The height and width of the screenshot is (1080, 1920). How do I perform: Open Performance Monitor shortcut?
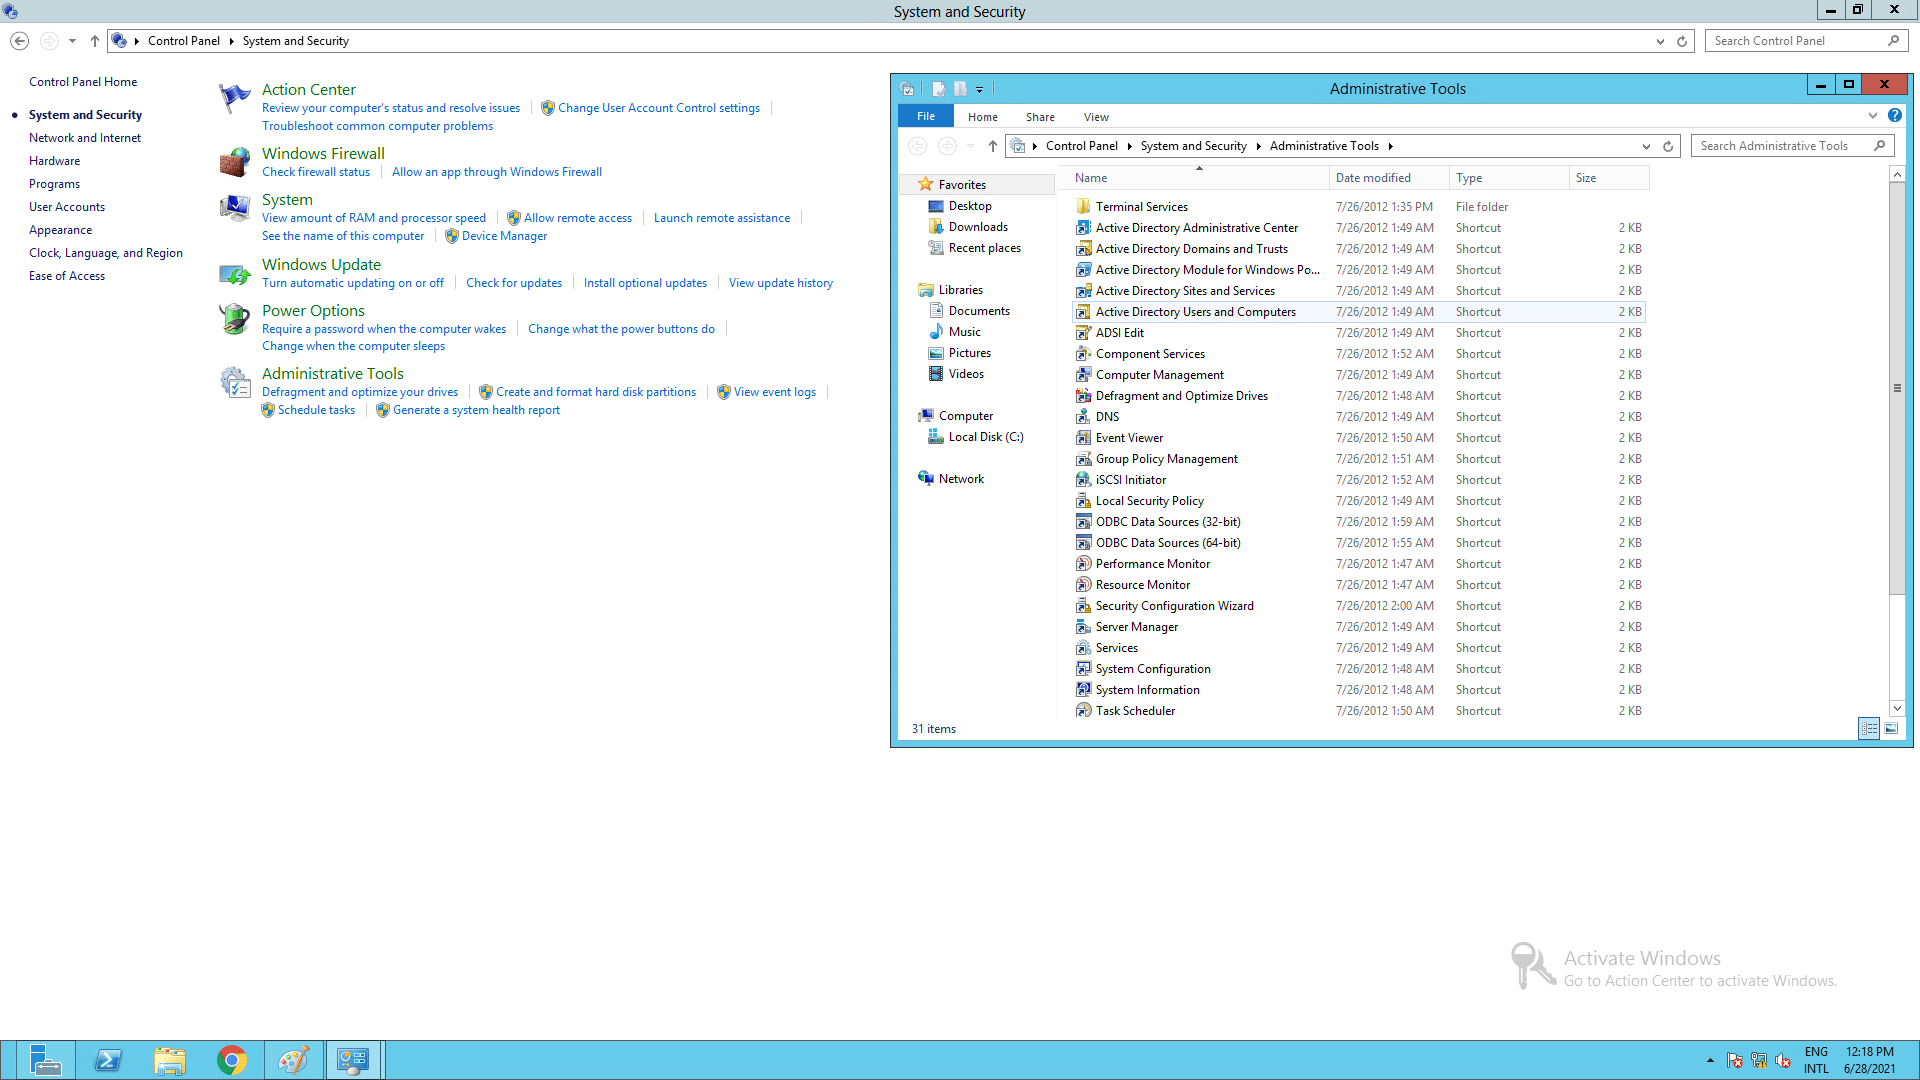tap(1153, 563)
